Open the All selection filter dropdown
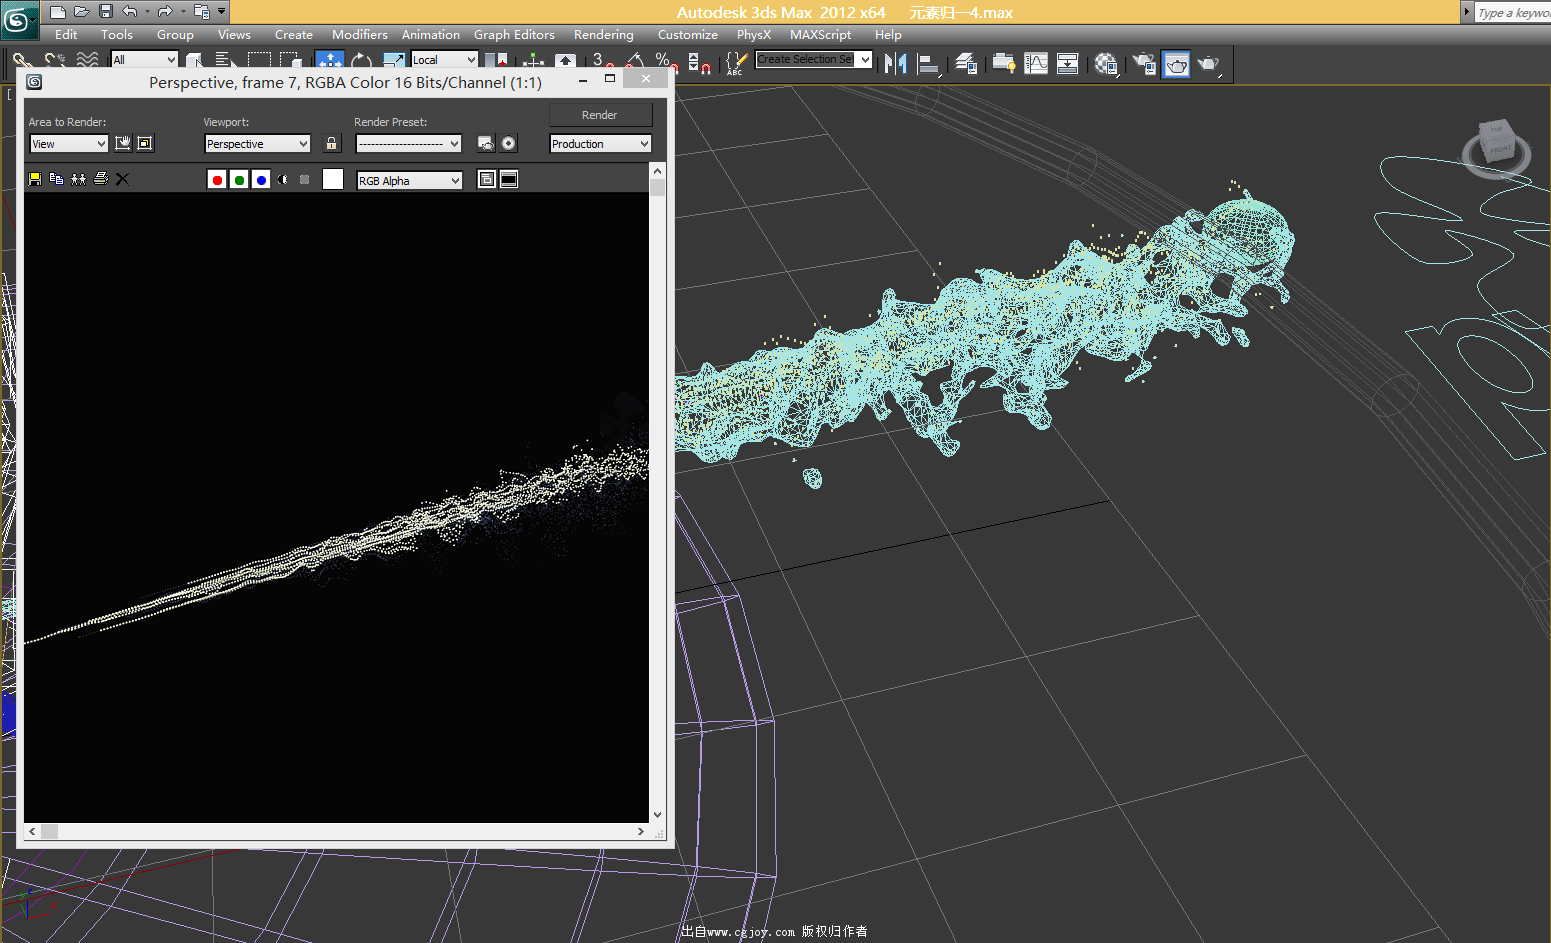Viewport: 1551px width, 943px height. click(144, 60)
